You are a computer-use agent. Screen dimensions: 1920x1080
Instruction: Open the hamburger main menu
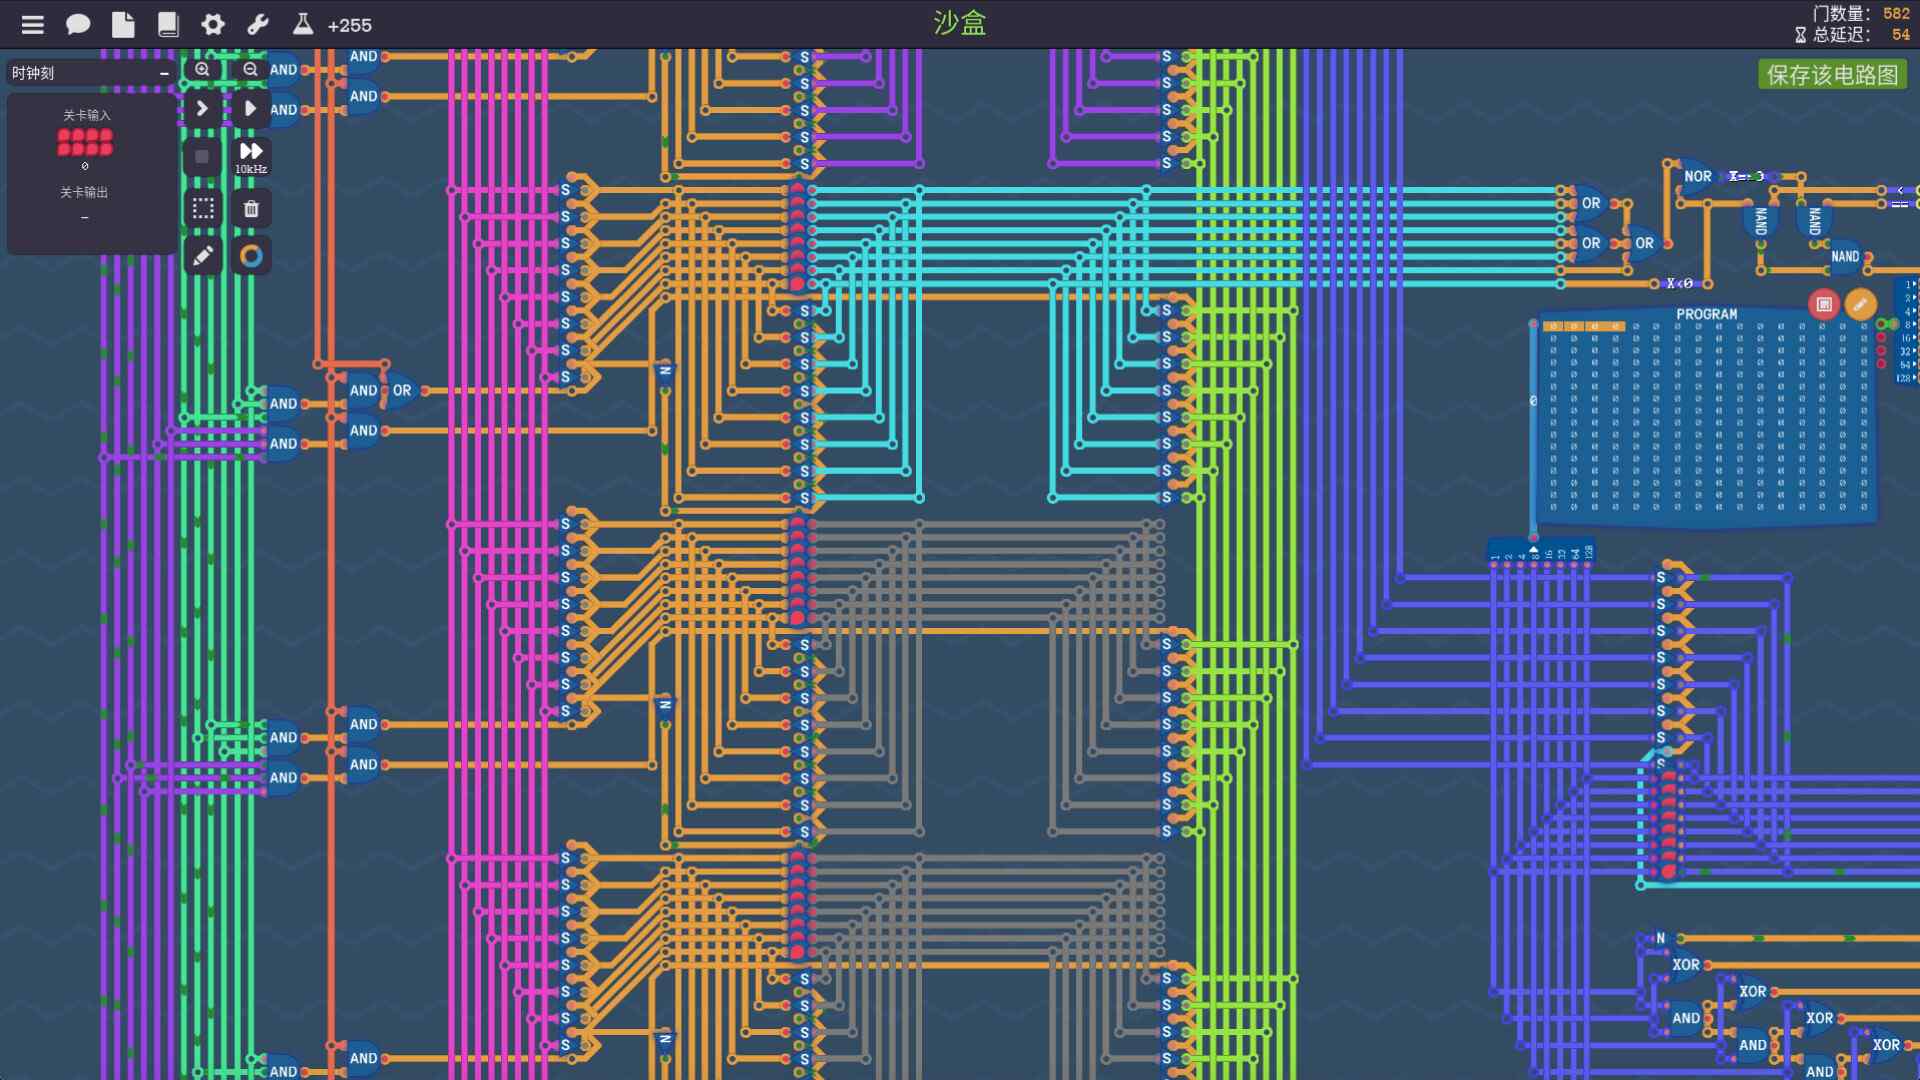pos(33,24)
